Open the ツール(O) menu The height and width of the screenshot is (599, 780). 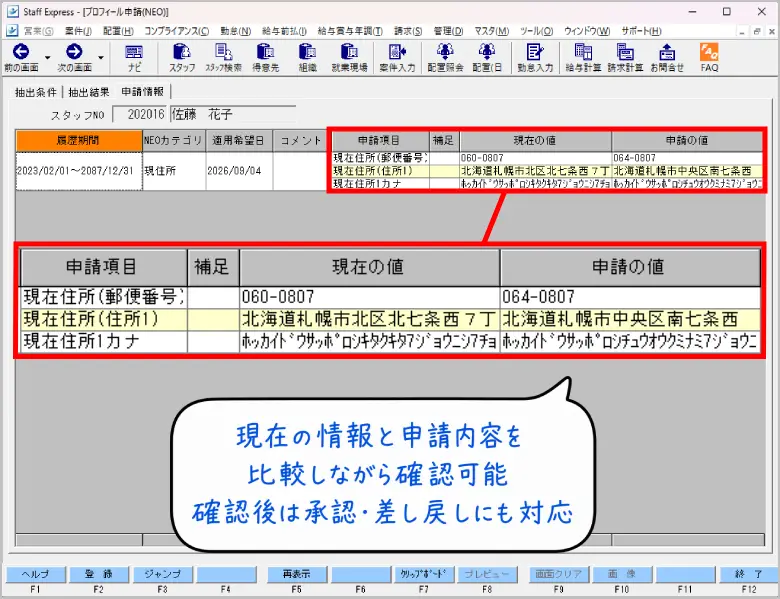[x=536, y=31]
